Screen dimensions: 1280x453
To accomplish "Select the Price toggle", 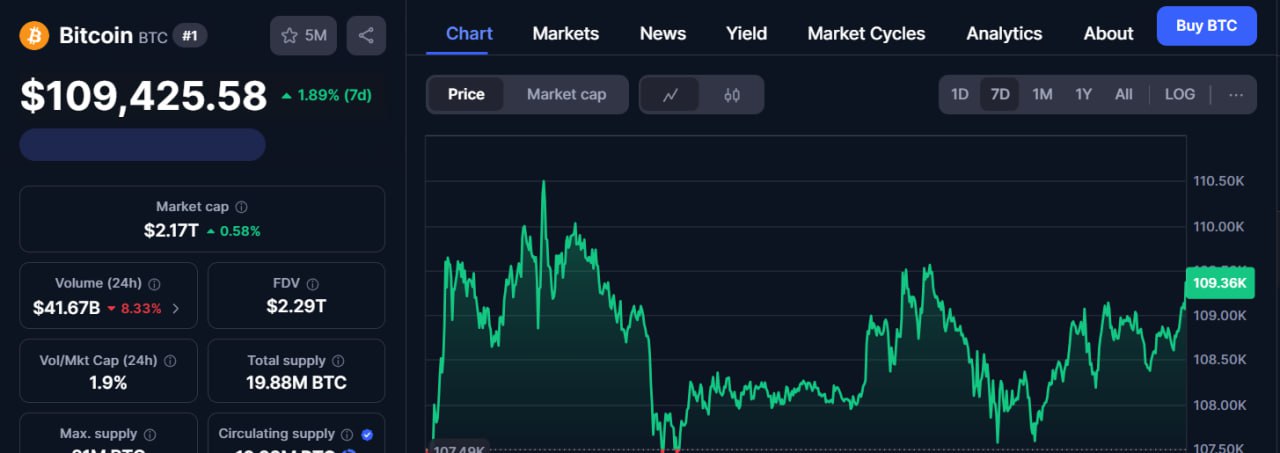I will [466, 95].
